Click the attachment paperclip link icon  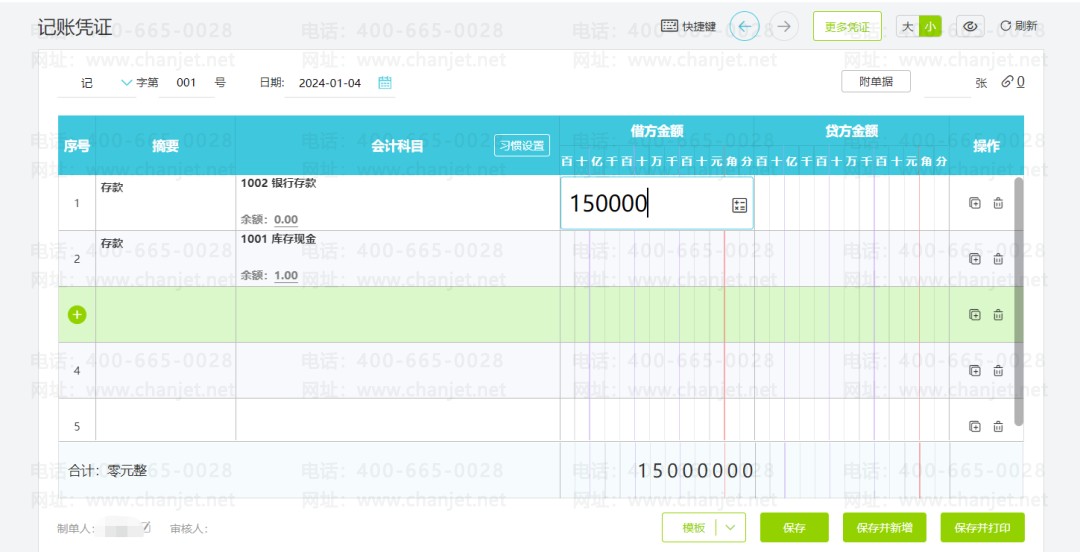click(1007, 82)
